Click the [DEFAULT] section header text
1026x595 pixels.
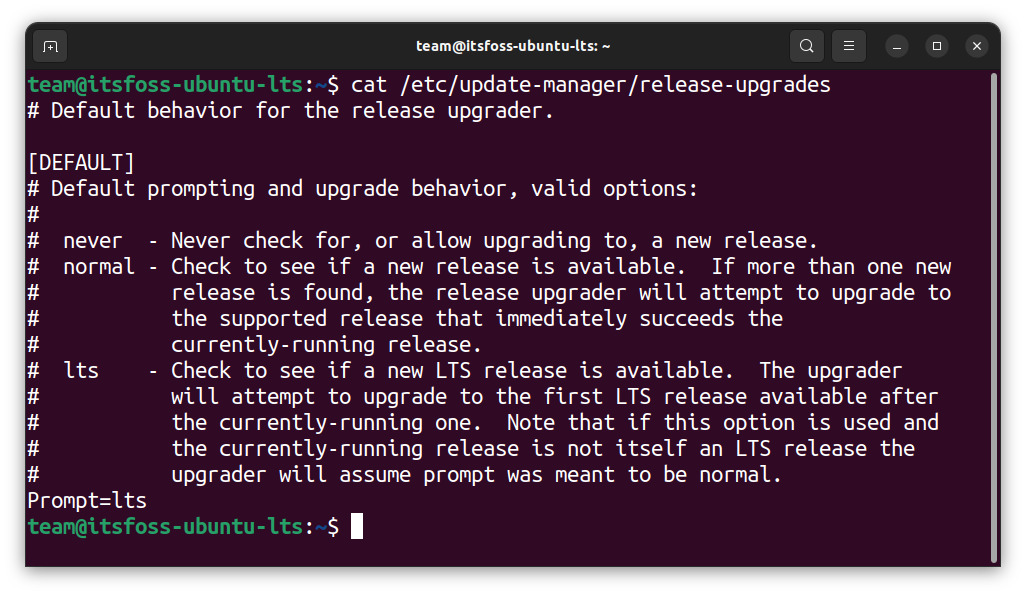[x=81, y=162]
